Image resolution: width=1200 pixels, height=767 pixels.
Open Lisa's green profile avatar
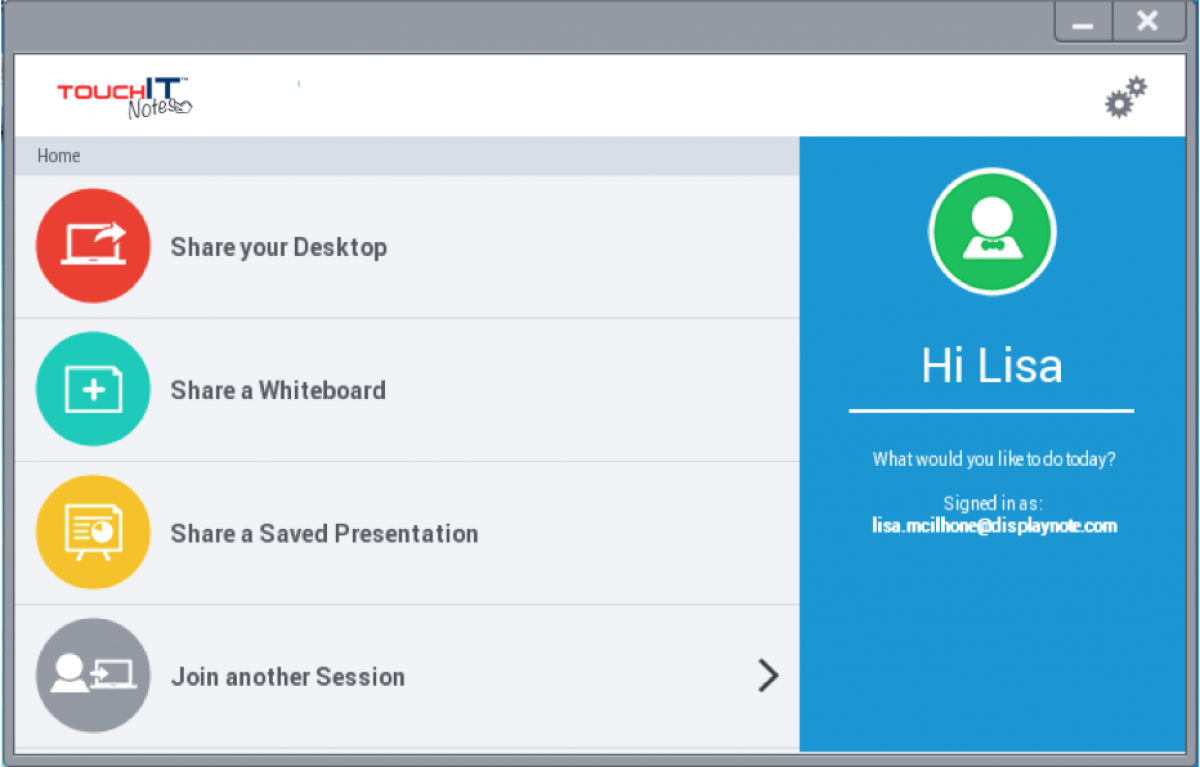pyautogui.click(x=992, y=230)
